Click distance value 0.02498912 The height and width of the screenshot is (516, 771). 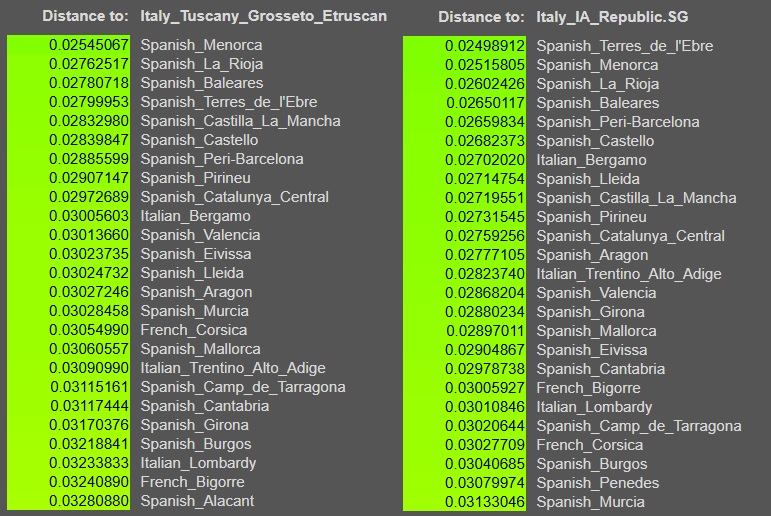(485, 46)
